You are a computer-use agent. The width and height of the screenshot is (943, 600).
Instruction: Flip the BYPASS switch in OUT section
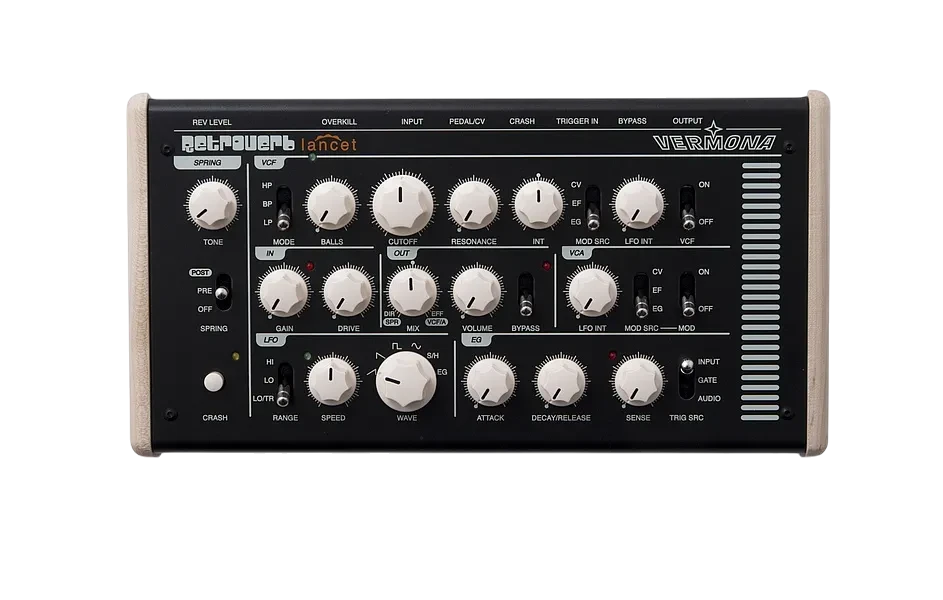coord(526,294)
